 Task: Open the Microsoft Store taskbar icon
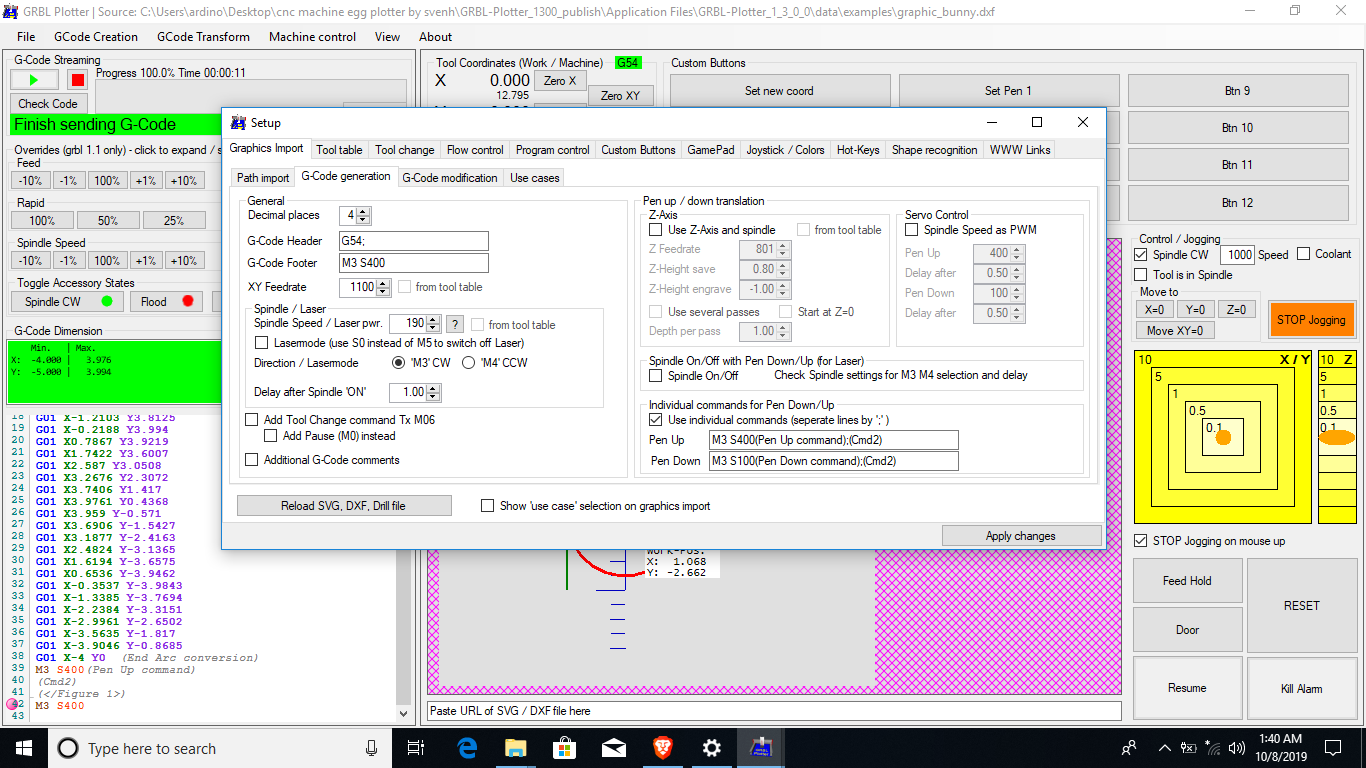pos(564,748)
